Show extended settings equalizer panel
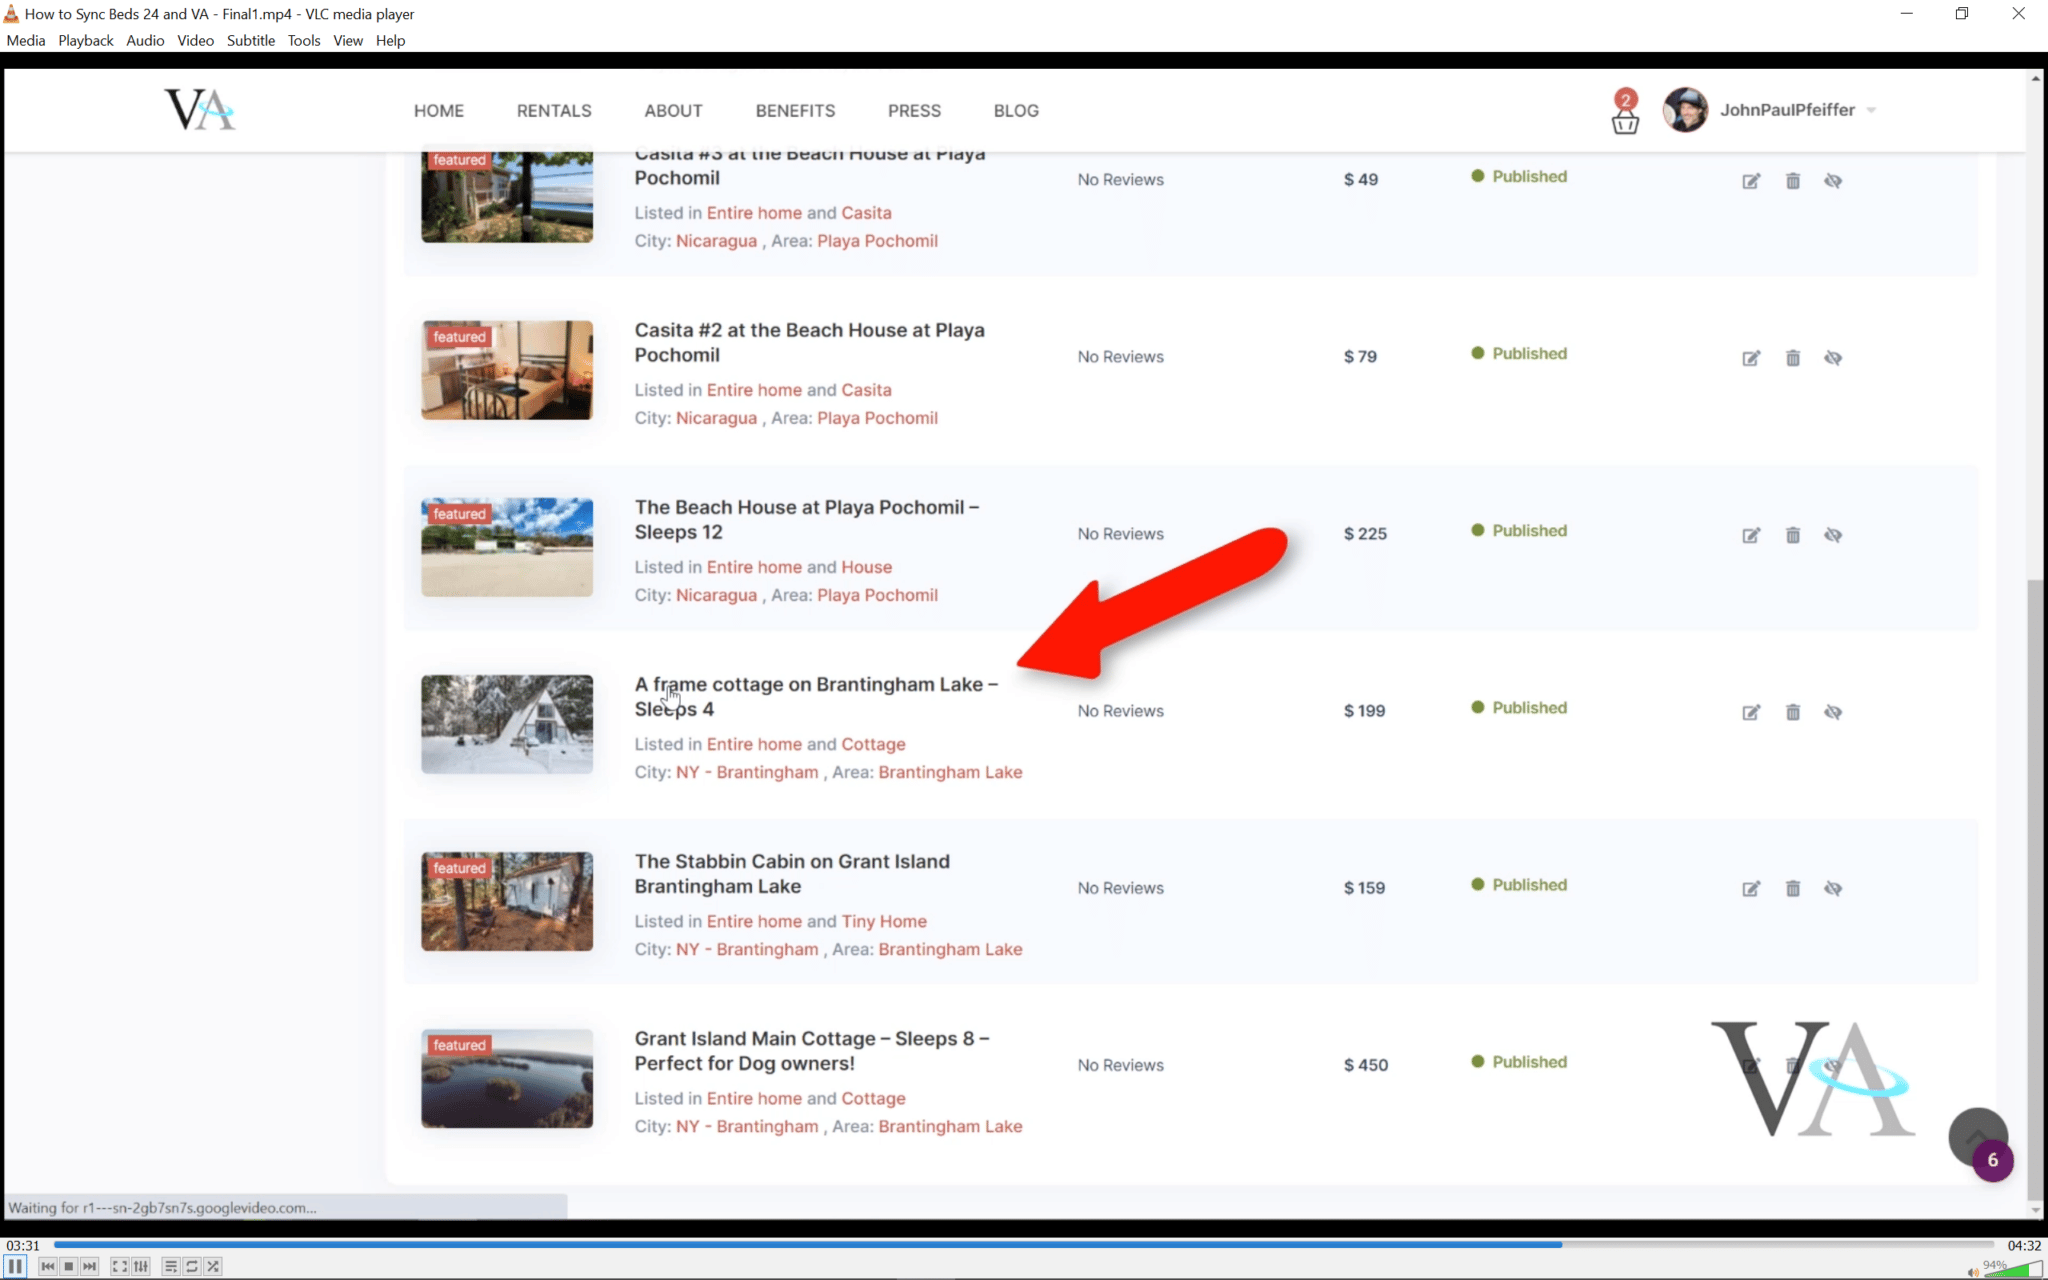2048x1280 pixels. click(x=141, y=1266)
